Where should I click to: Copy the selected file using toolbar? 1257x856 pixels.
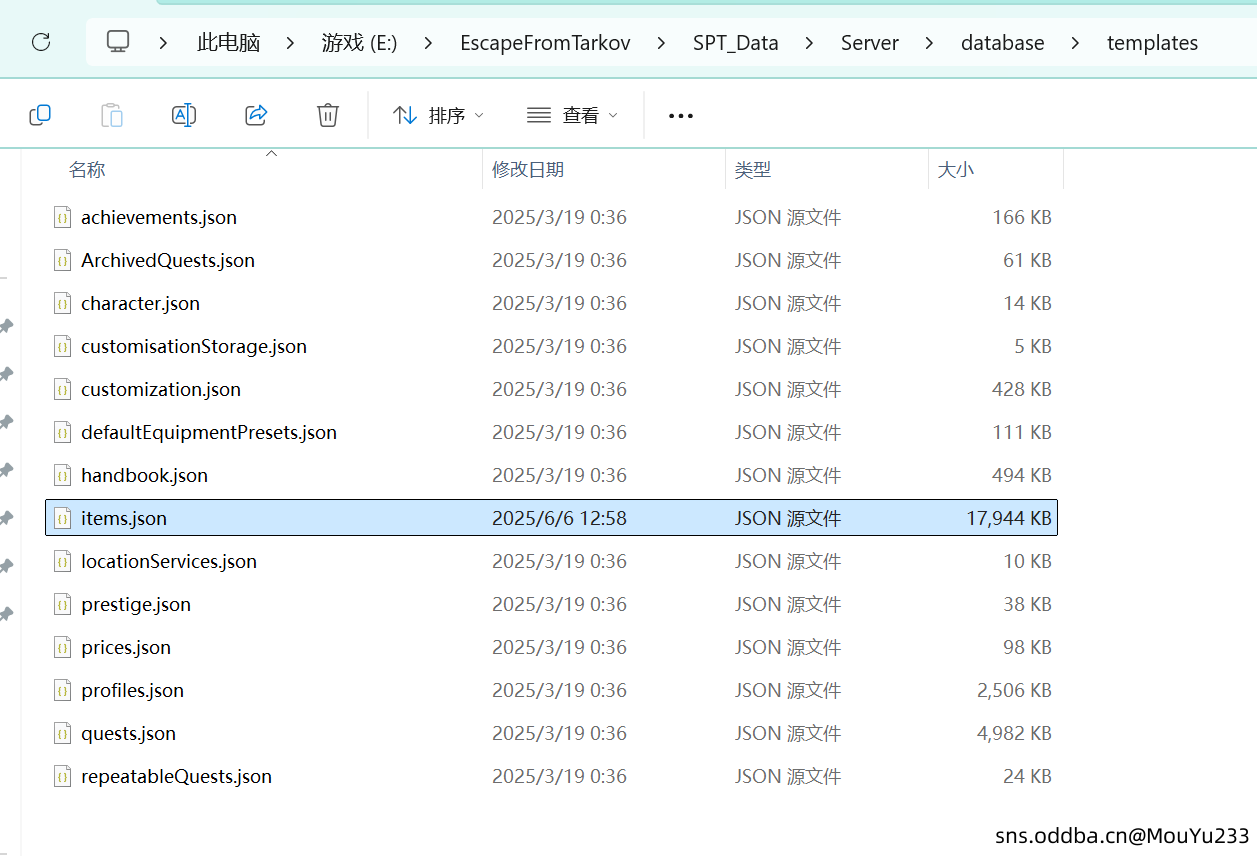pos(40,115)
